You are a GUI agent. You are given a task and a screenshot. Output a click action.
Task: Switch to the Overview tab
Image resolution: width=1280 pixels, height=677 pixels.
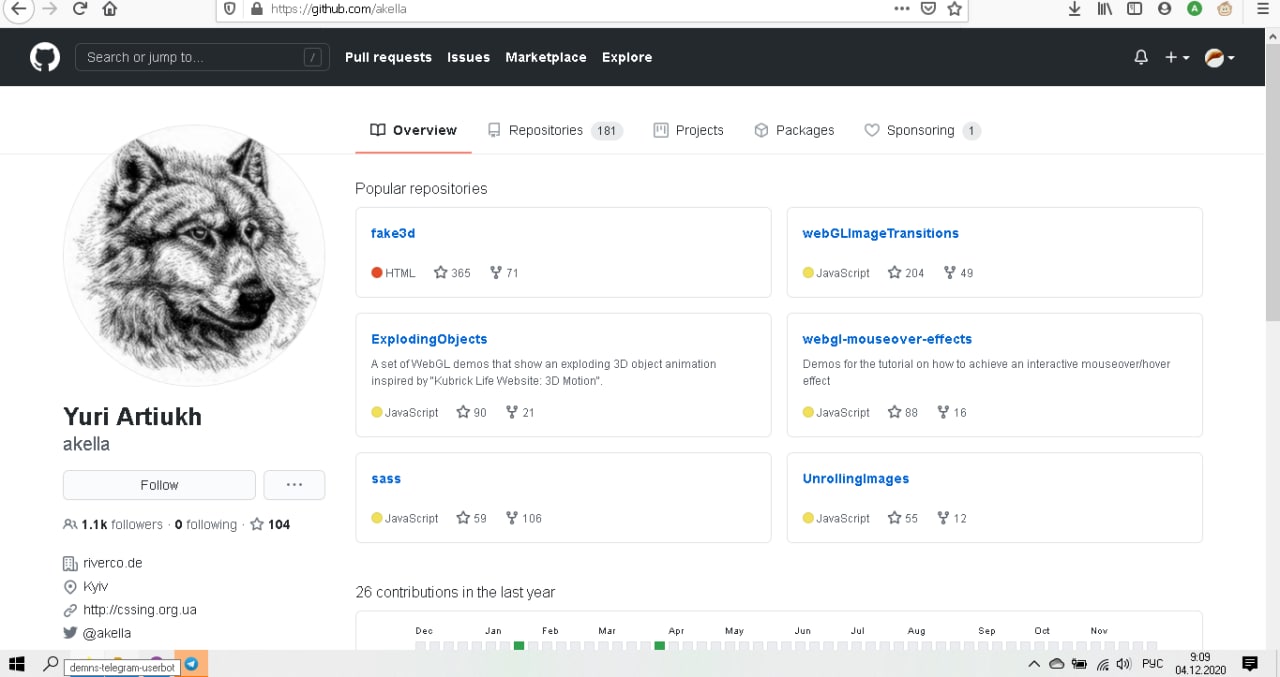[x=413, y=130]
